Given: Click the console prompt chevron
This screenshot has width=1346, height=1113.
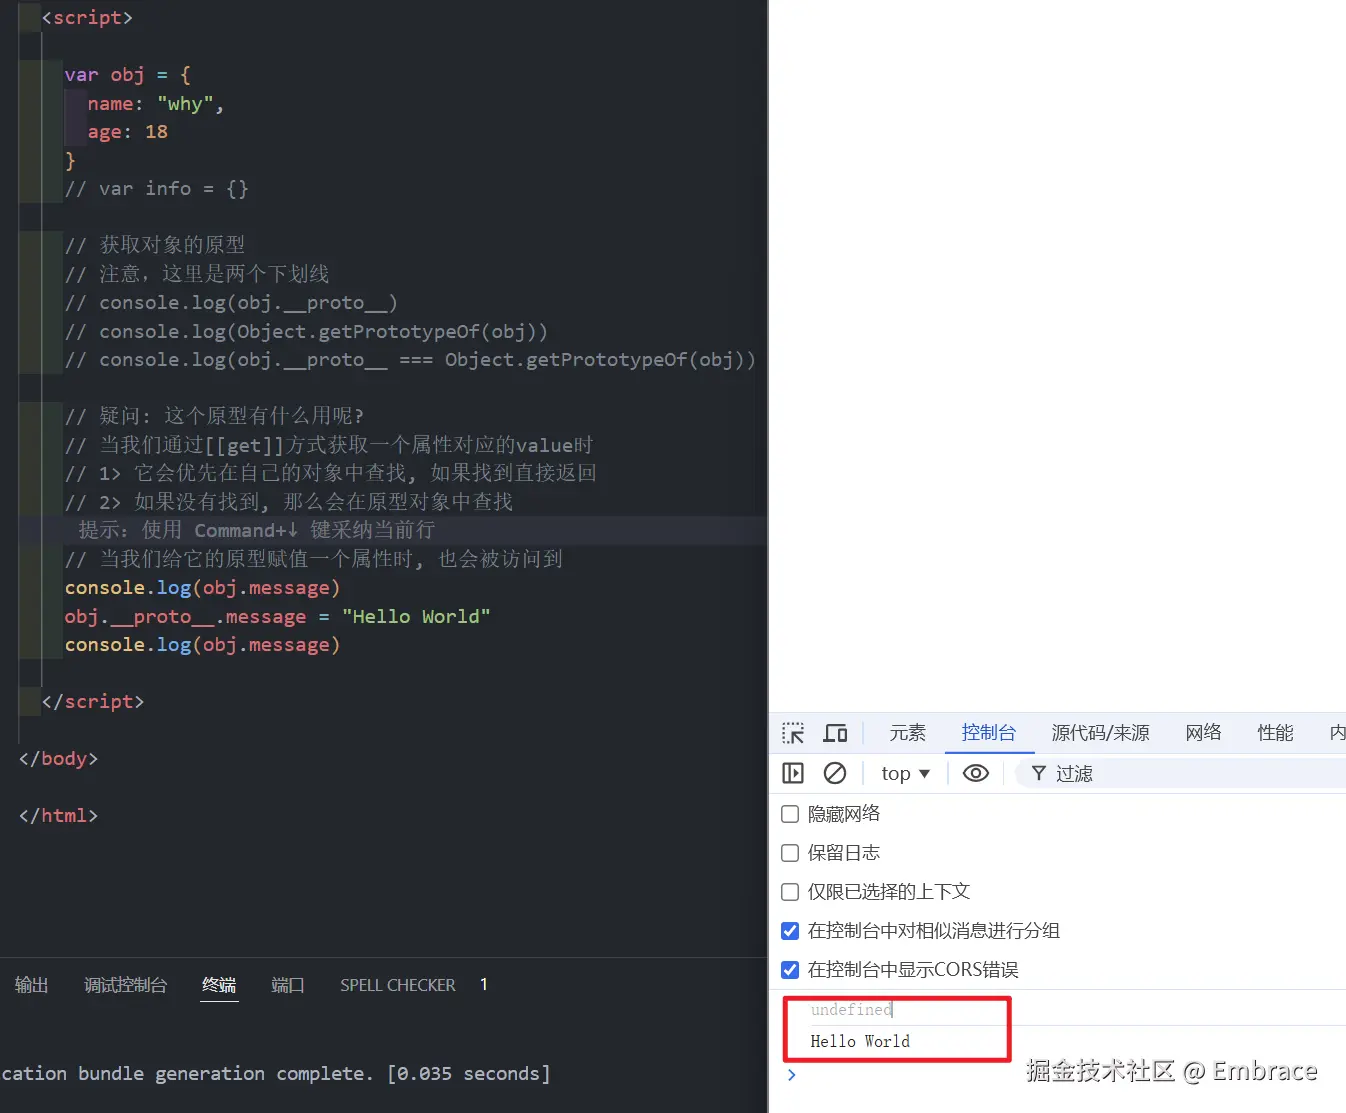Looking at the screenshot, I should coord(792,1075).
